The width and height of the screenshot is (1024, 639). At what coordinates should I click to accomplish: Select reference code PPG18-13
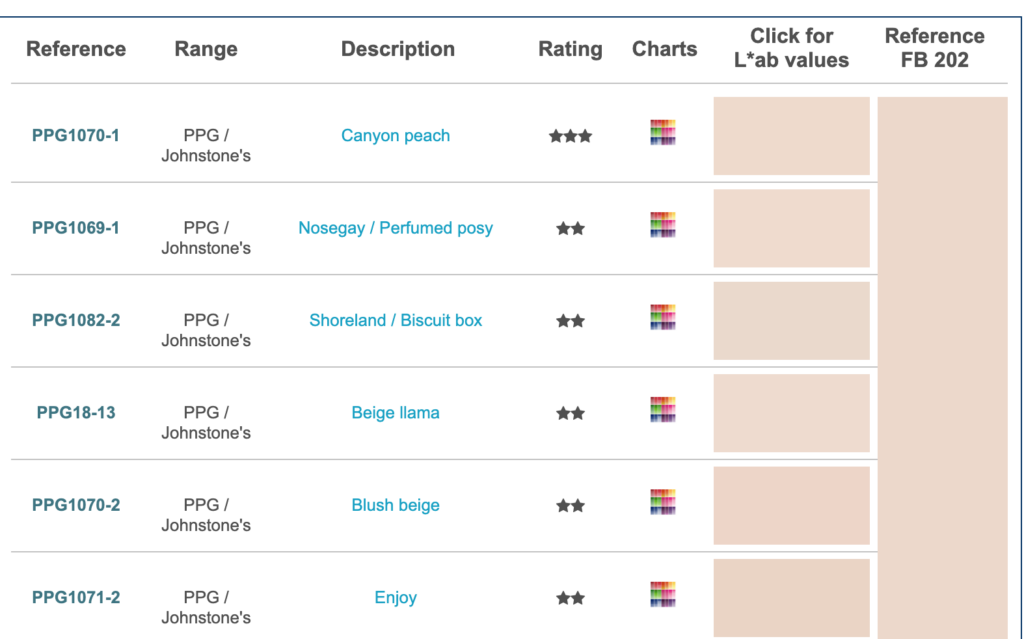pyautogui.click(x=76, y=412)
